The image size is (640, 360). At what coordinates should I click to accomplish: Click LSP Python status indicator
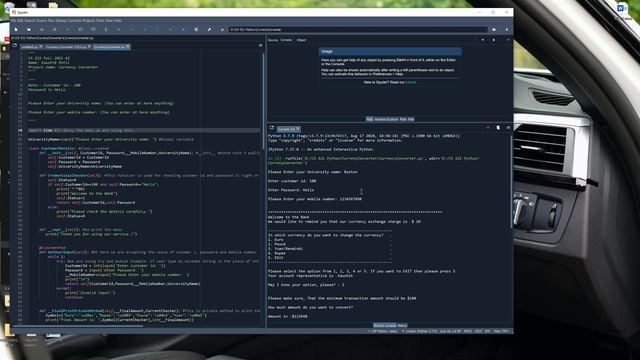pos(383,331)
